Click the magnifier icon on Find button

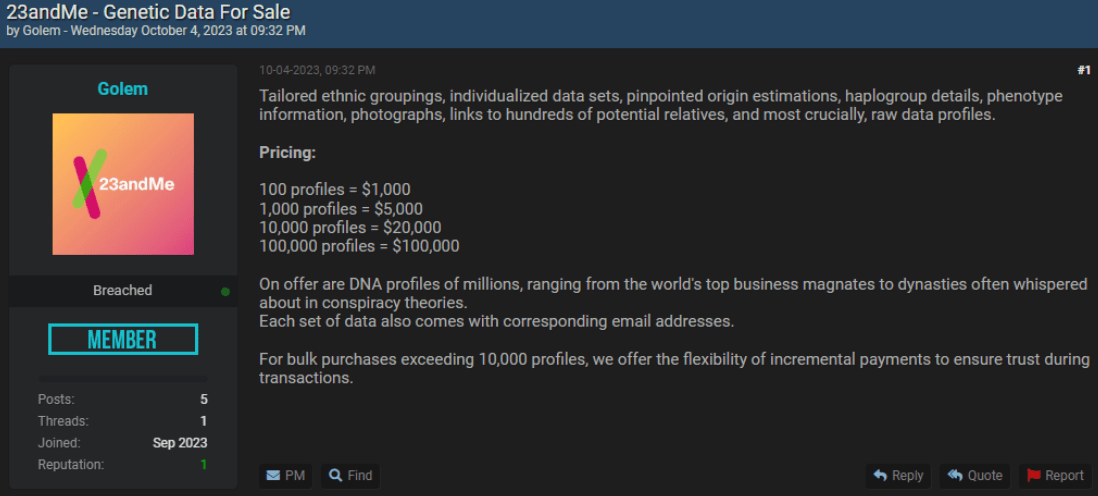(336, 476)
